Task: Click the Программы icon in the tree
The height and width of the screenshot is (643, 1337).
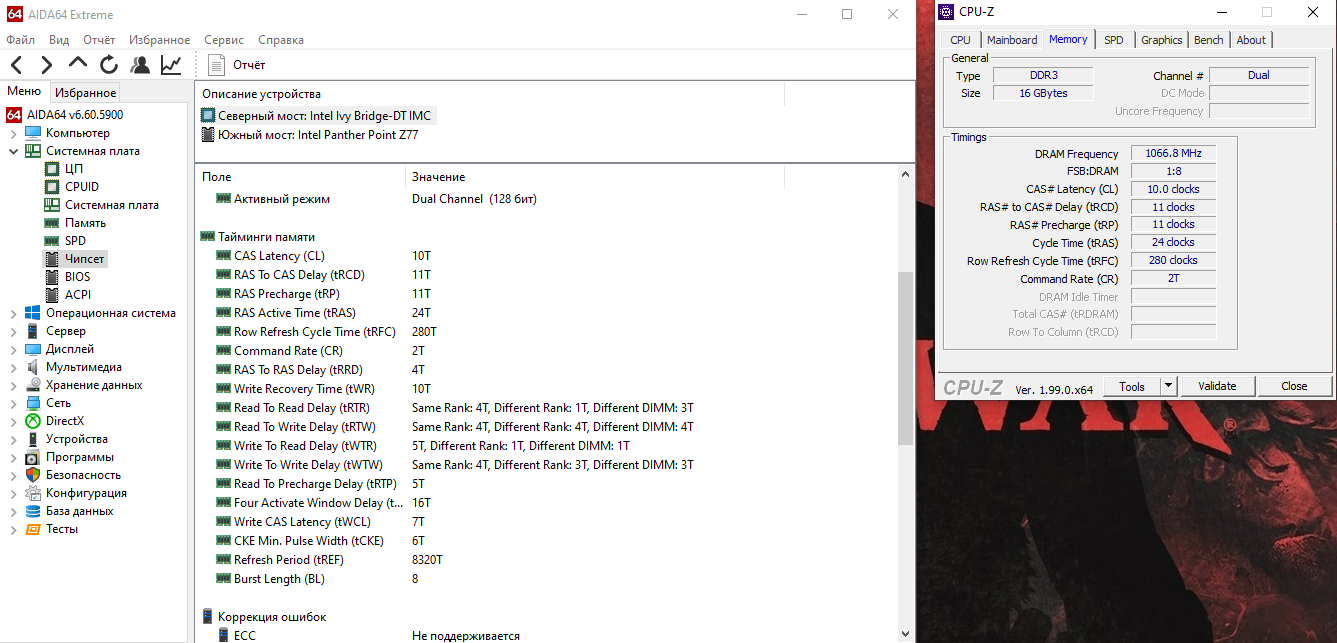Action: coord(33,457)
